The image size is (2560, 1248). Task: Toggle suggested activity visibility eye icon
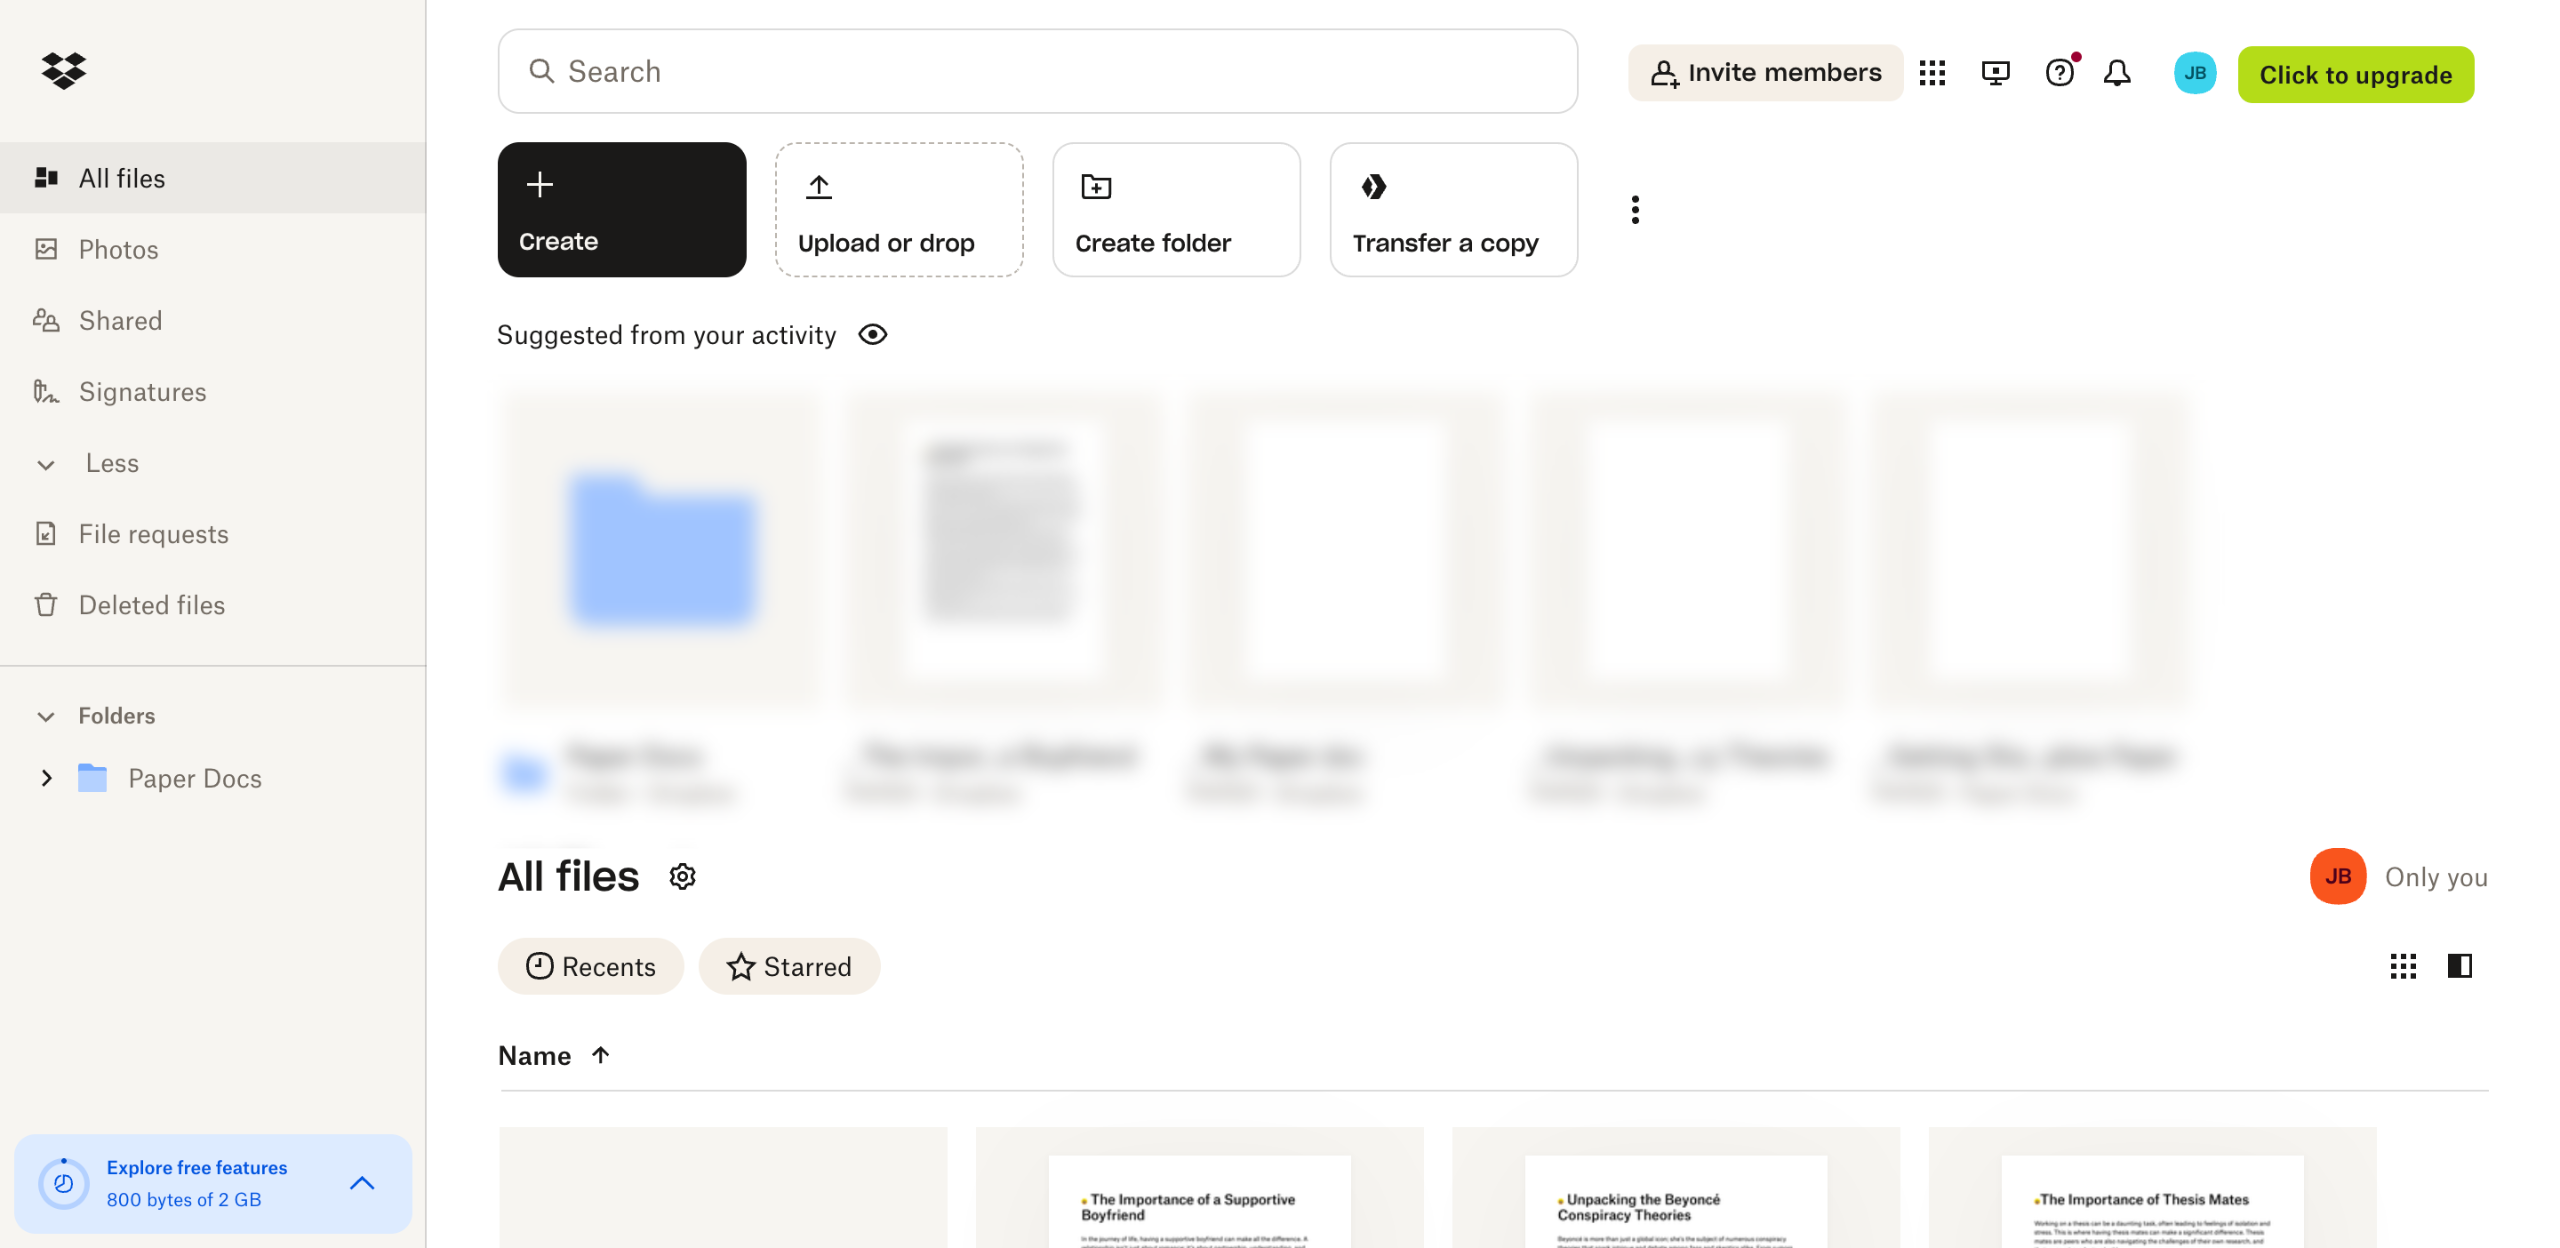872,335
